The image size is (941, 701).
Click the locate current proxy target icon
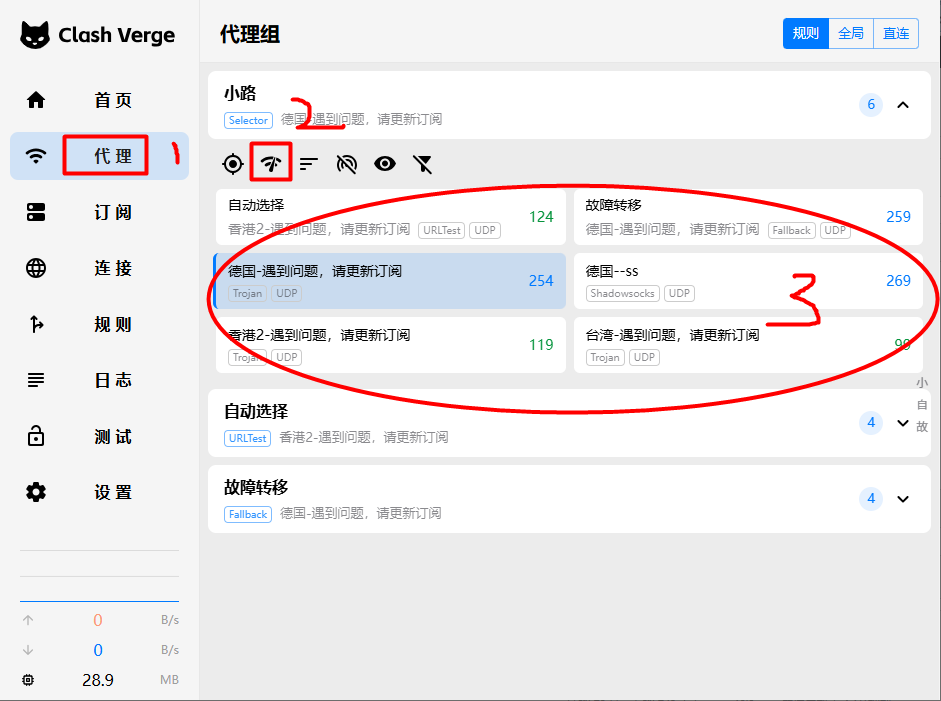click(233, 164)
